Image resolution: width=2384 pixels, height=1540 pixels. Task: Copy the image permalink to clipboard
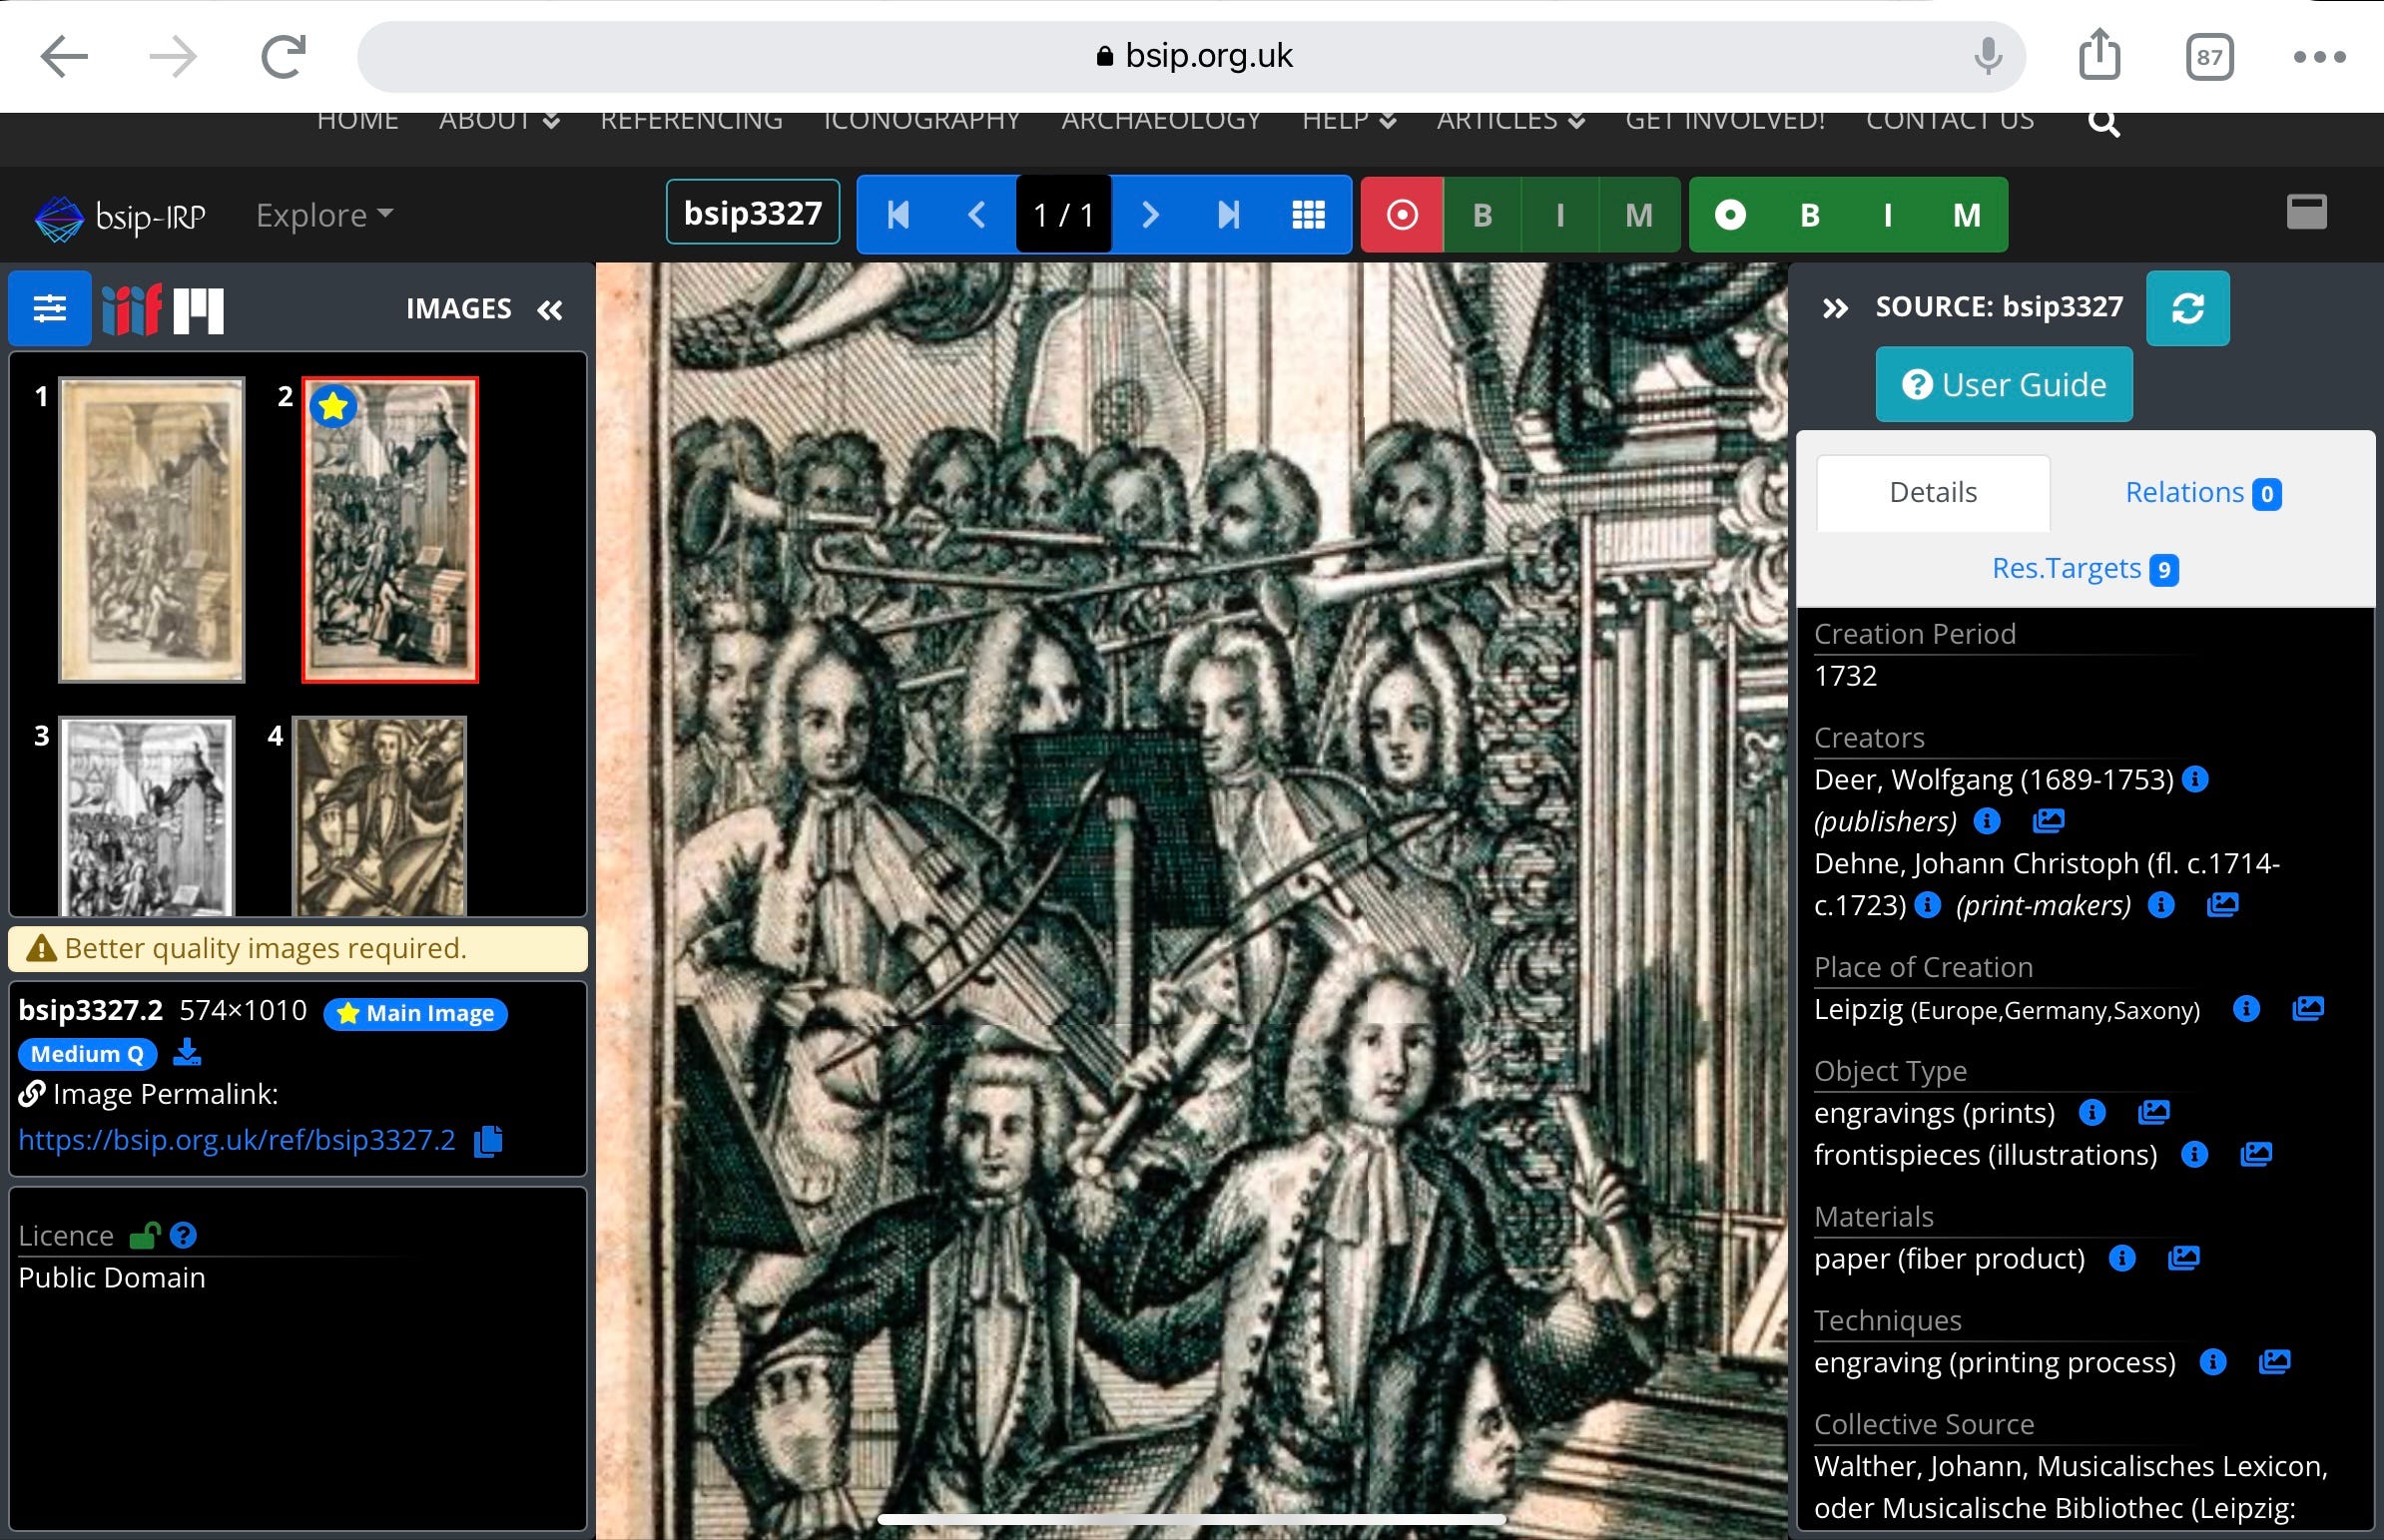(488, 1141)
